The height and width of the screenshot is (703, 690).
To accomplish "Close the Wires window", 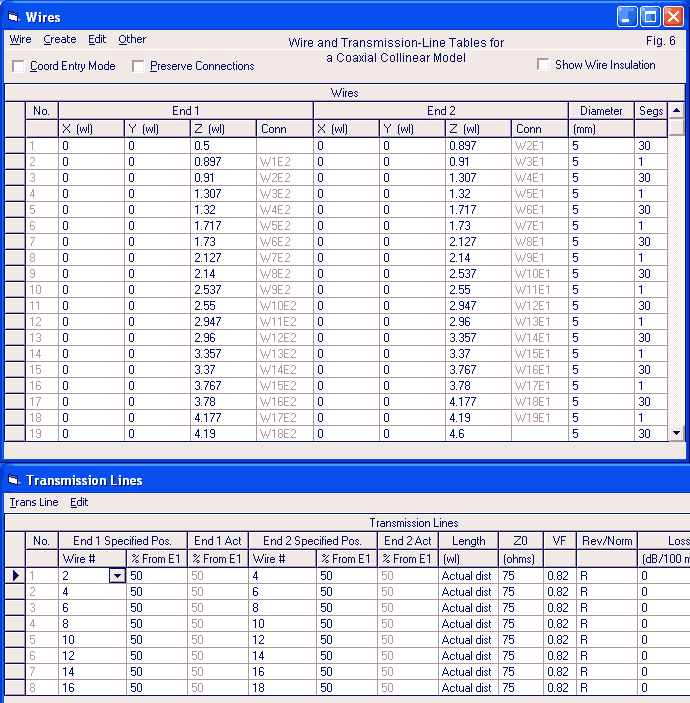I will pyautogui.click(x=673, y=17).
